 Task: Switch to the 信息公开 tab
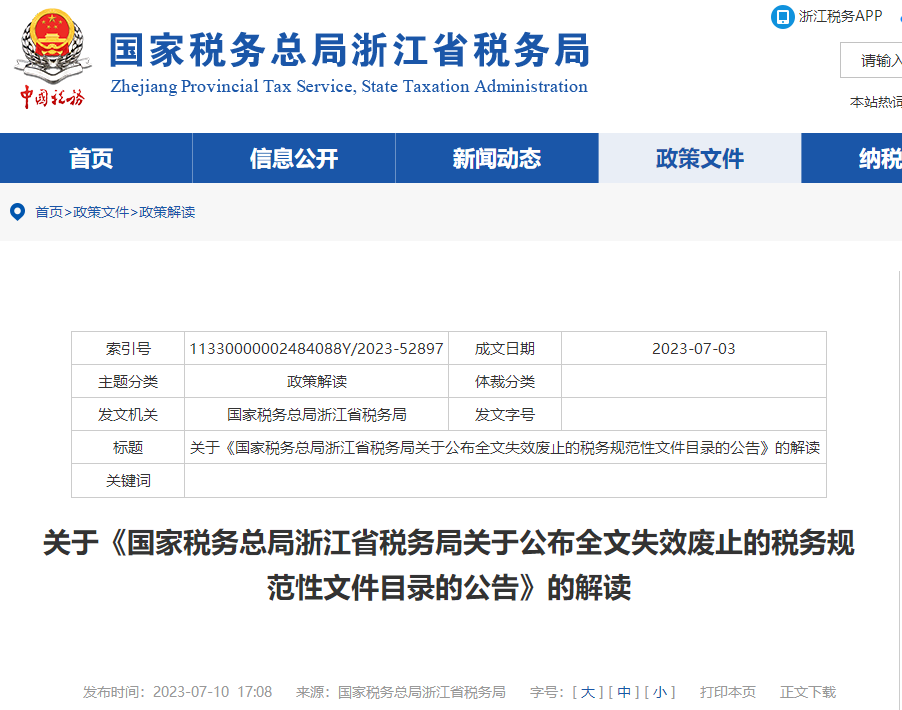(293, 157)
